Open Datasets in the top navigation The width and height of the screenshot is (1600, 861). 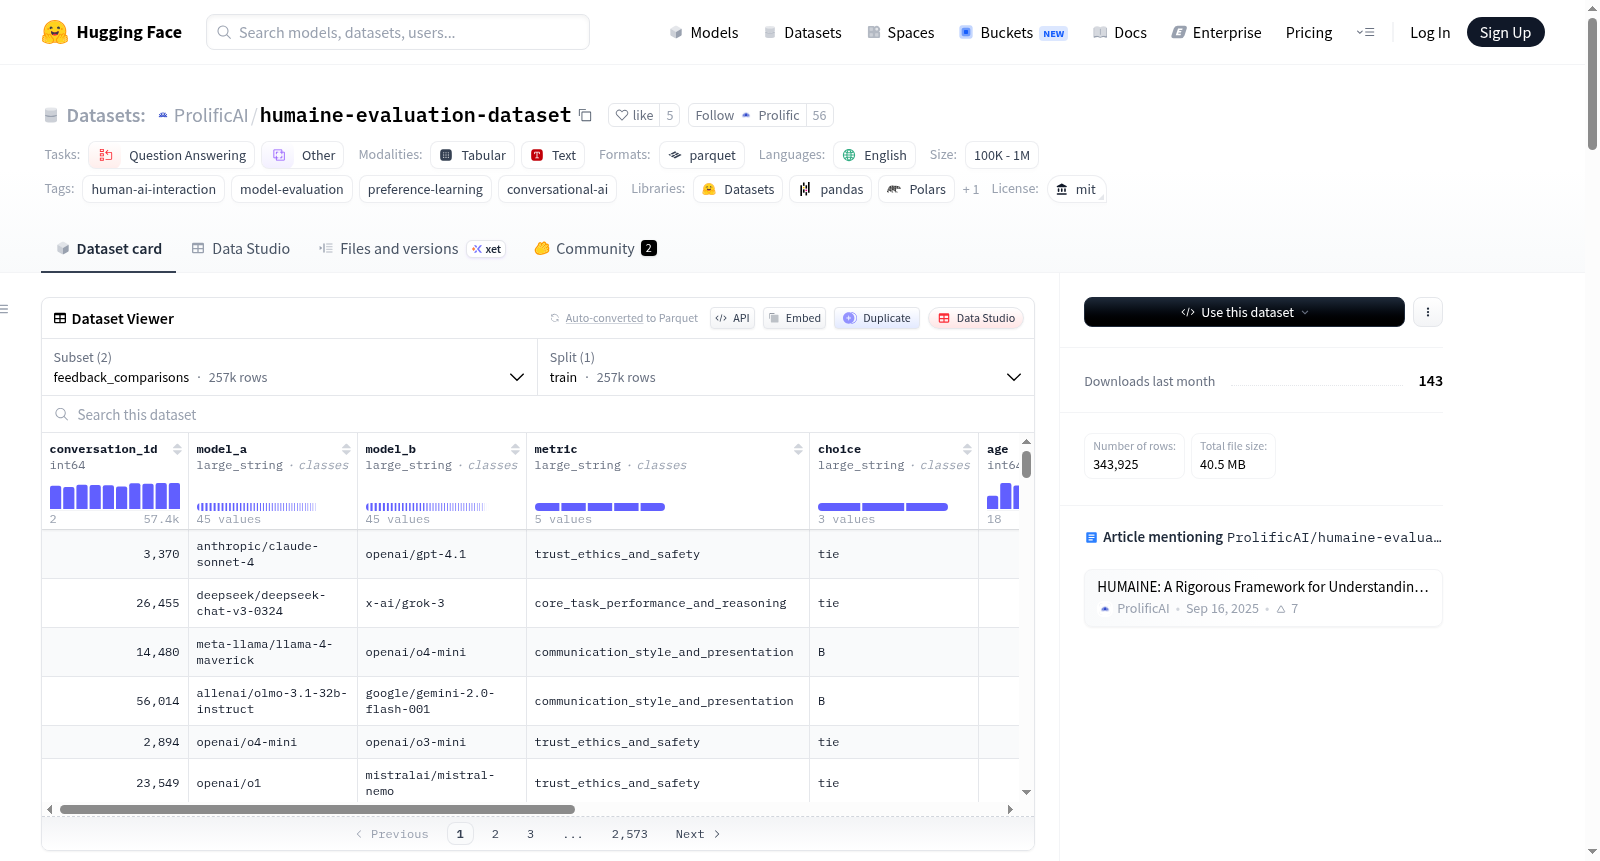(803, 32)
